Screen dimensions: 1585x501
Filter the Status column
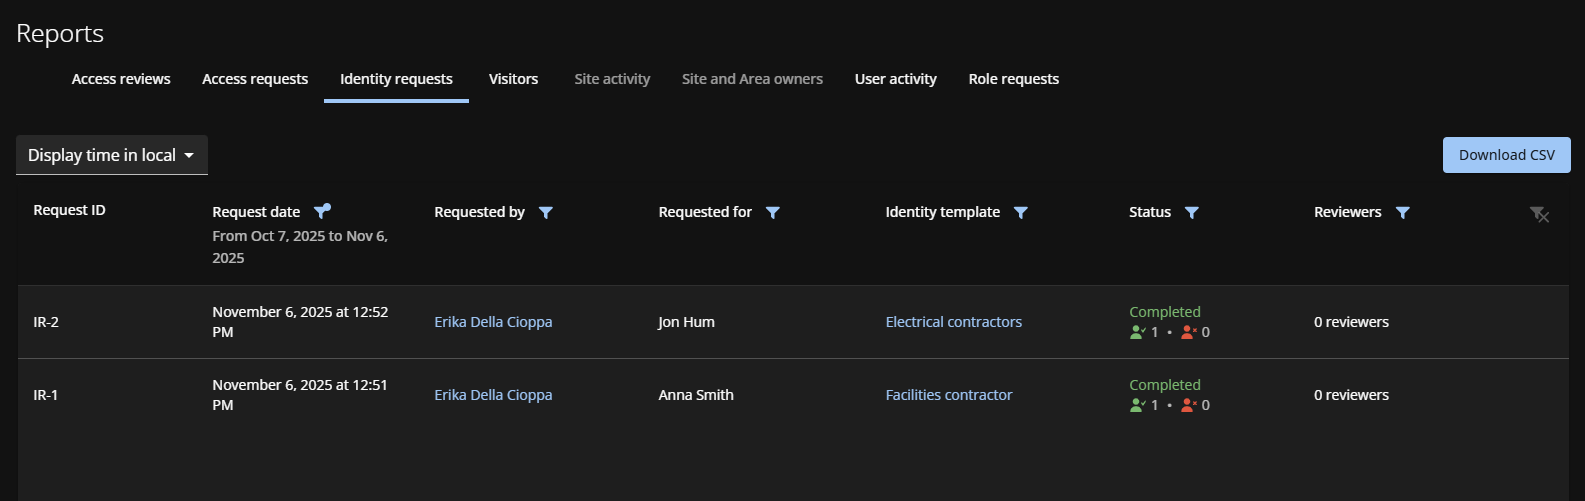[1191, 212]
